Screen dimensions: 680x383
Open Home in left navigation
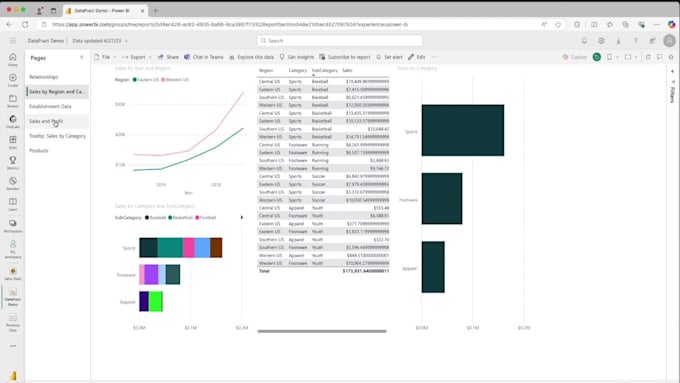tap(13, 59)
